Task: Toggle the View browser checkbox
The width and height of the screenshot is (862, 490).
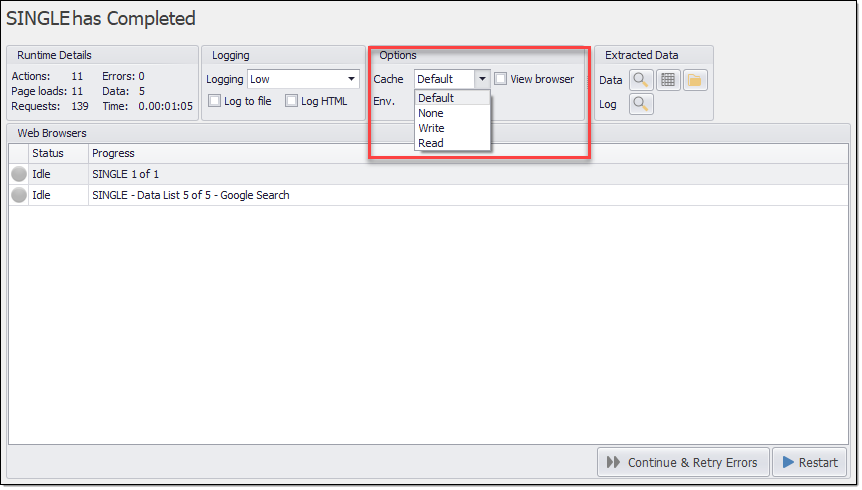Action: click(501, 79)
